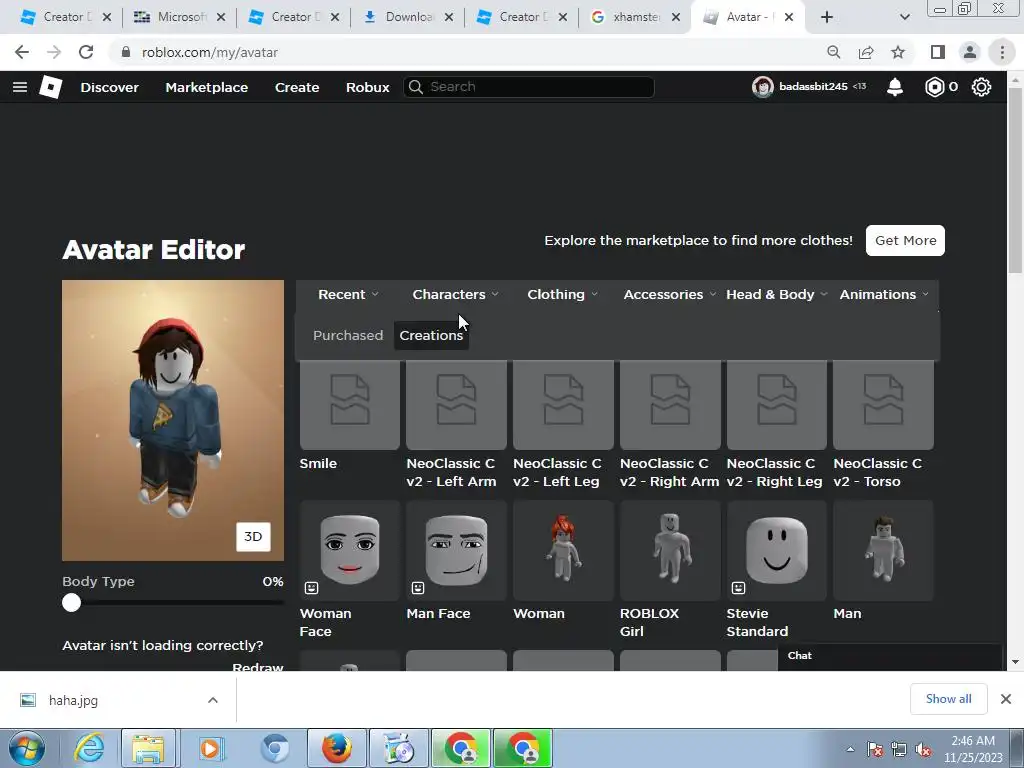Click the Redraw link
The height and width of the screenshot is (768, 1024).
[258, 667]
